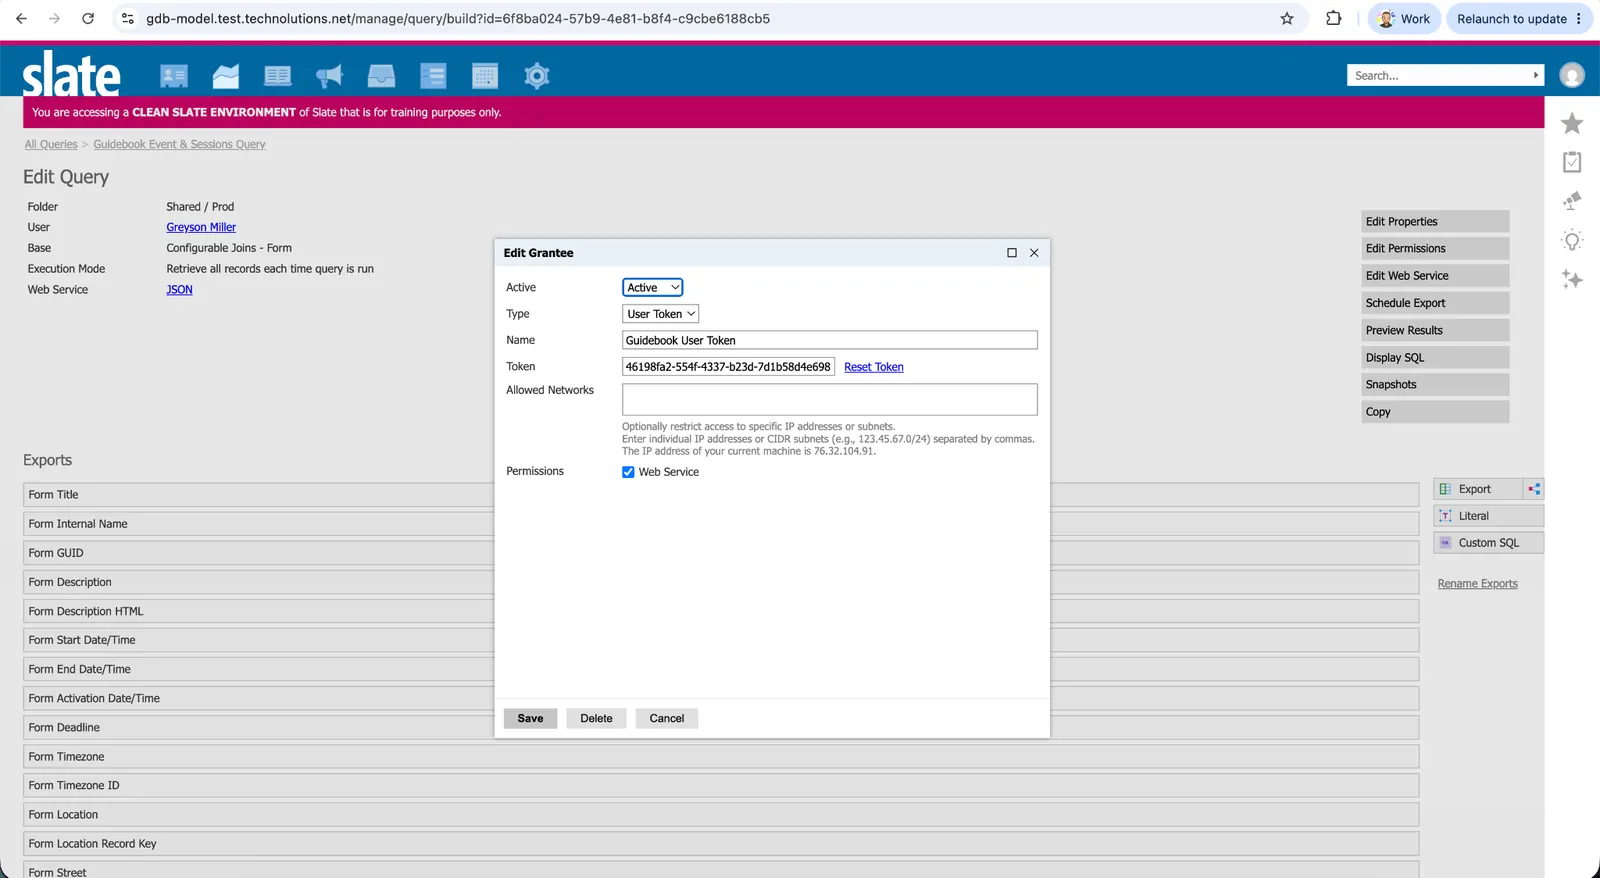Go to All Queries breadcrumb
This screenshot has width=1600, height=878.
pos(51,144)
